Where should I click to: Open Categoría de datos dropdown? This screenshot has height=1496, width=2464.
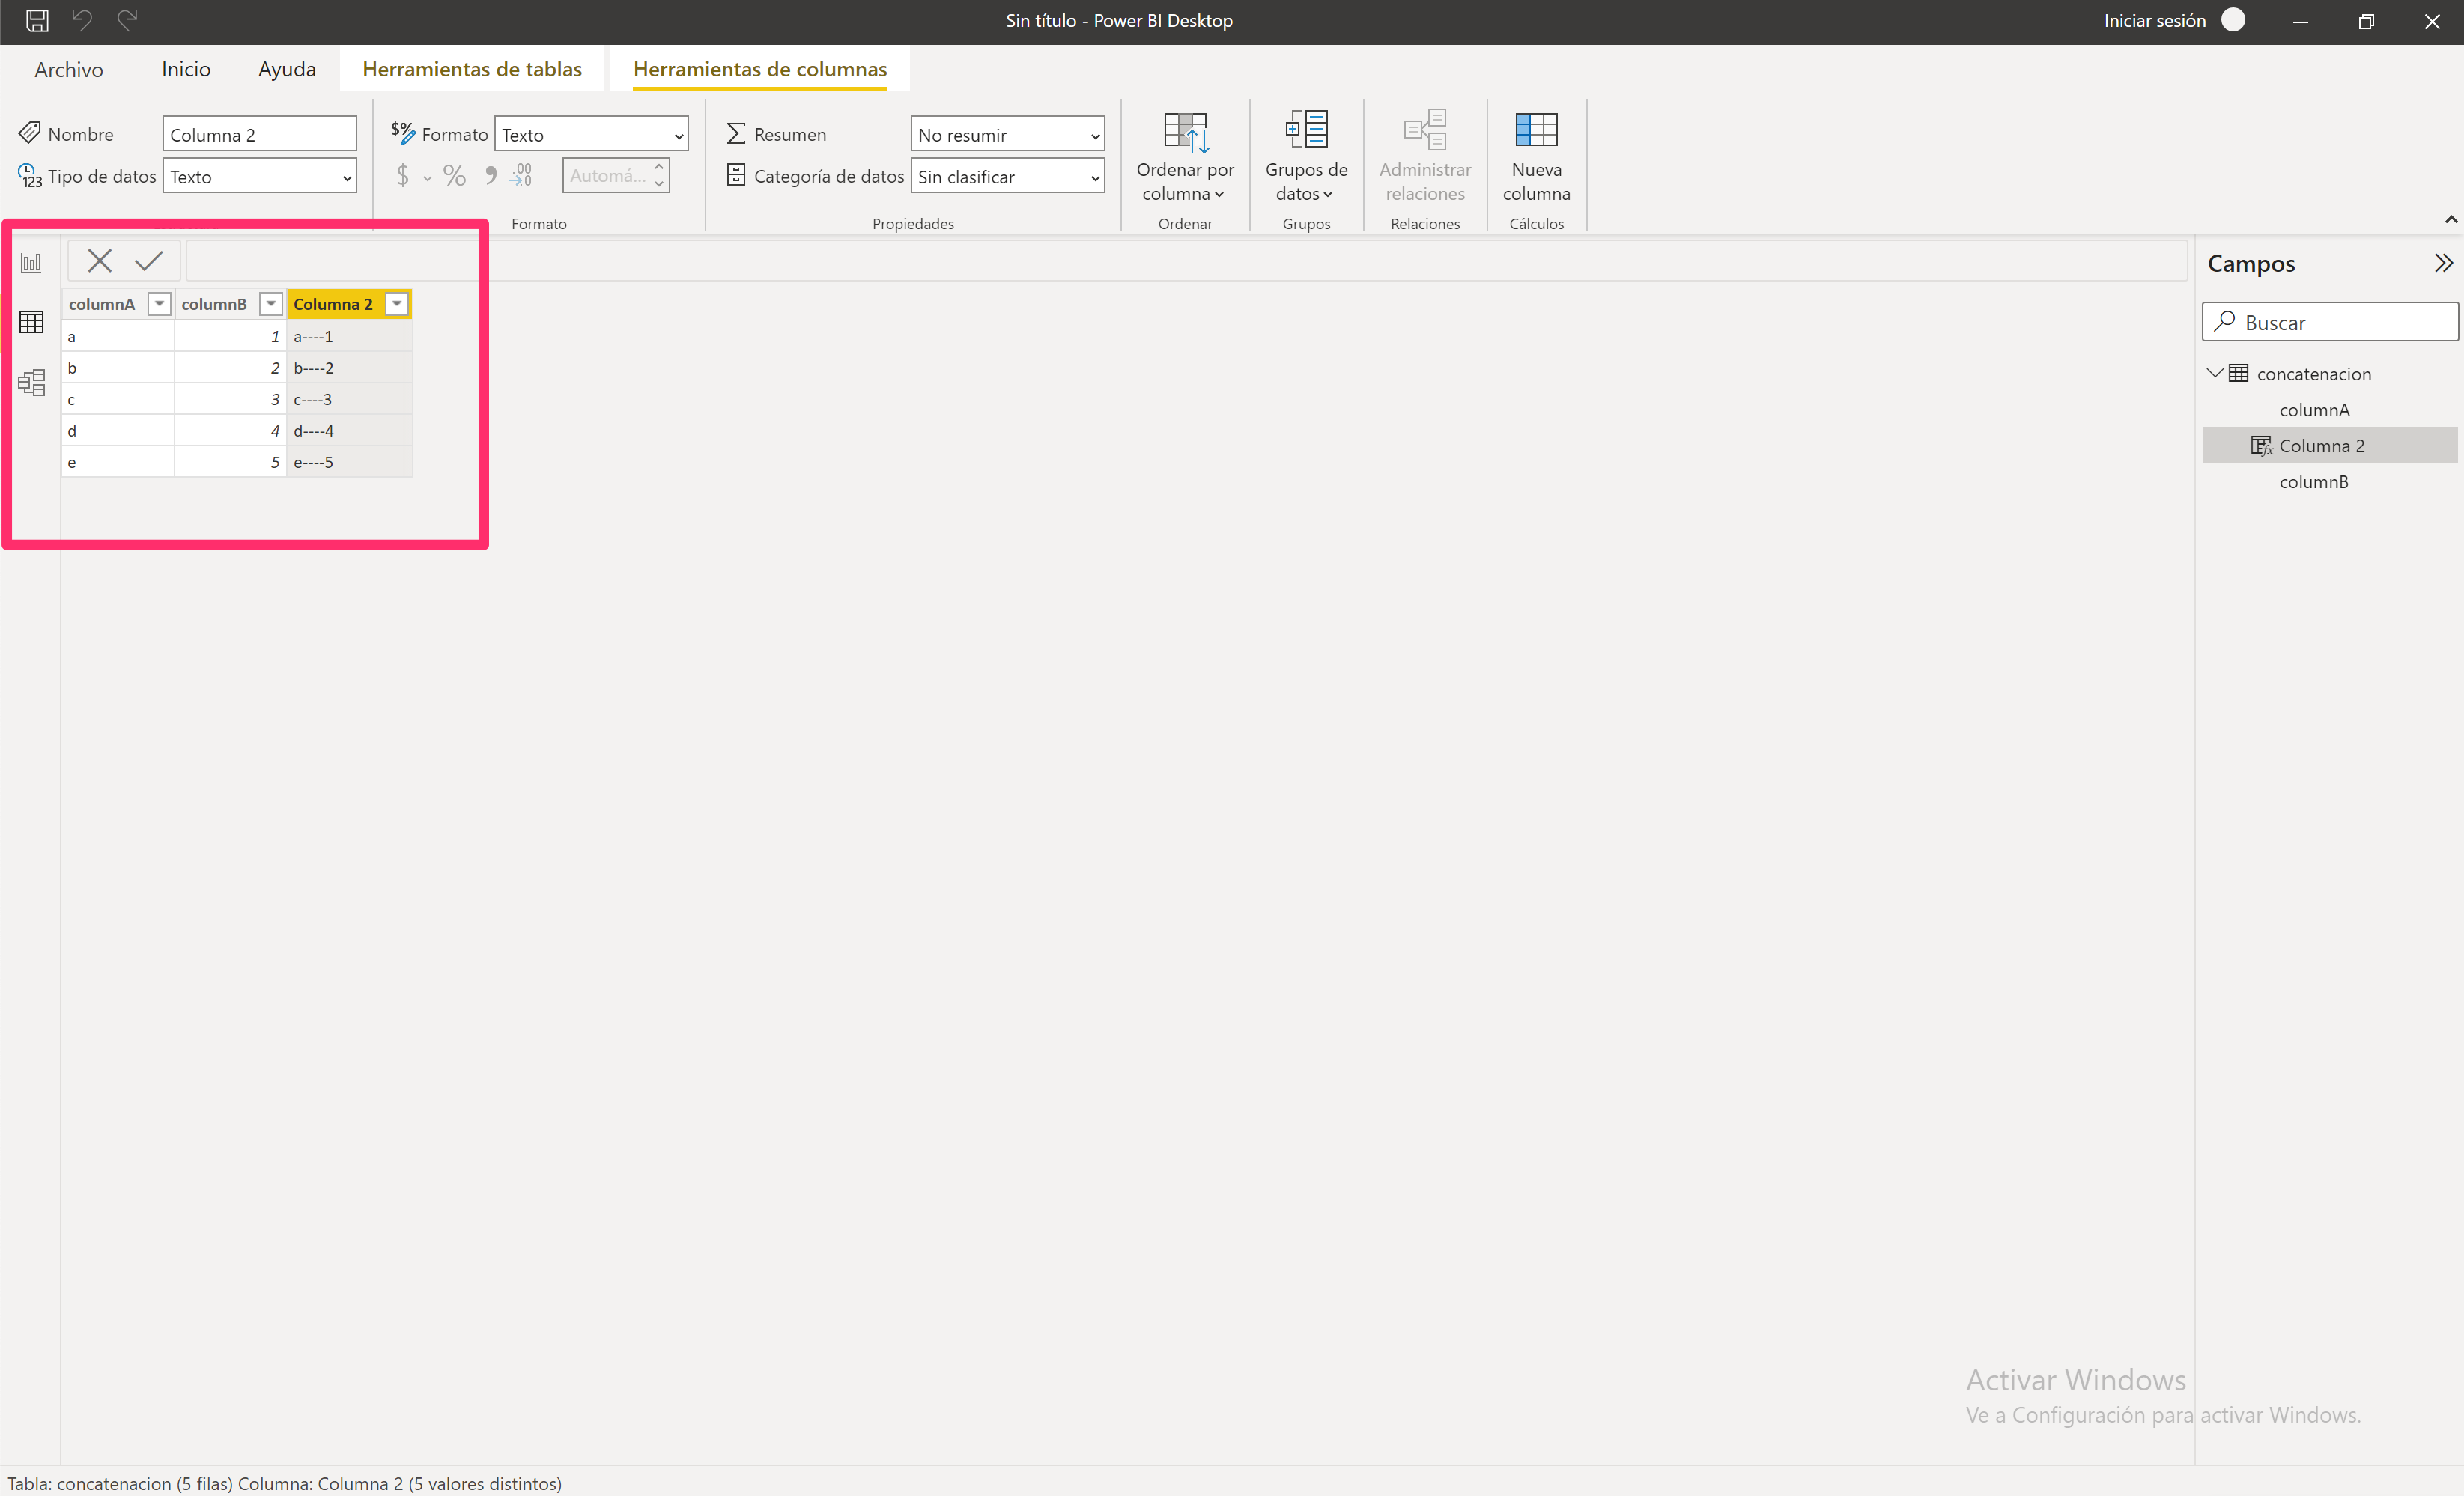[x=1007, y=176]
